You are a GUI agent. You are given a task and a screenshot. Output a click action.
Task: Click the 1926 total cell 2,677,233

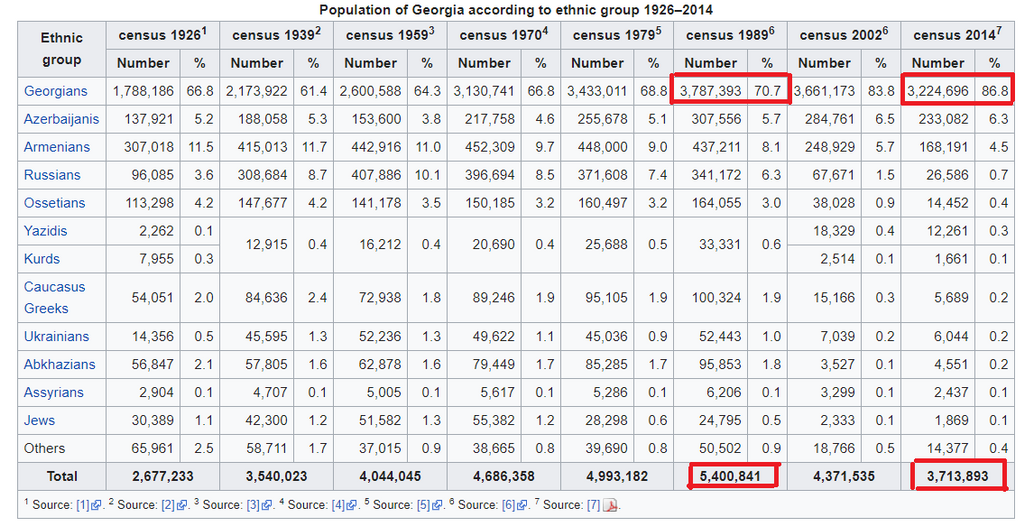tap(163, 476)
